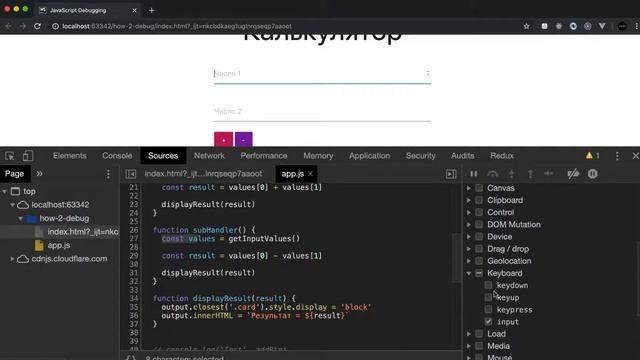Select the Page navigator tab

14,174
